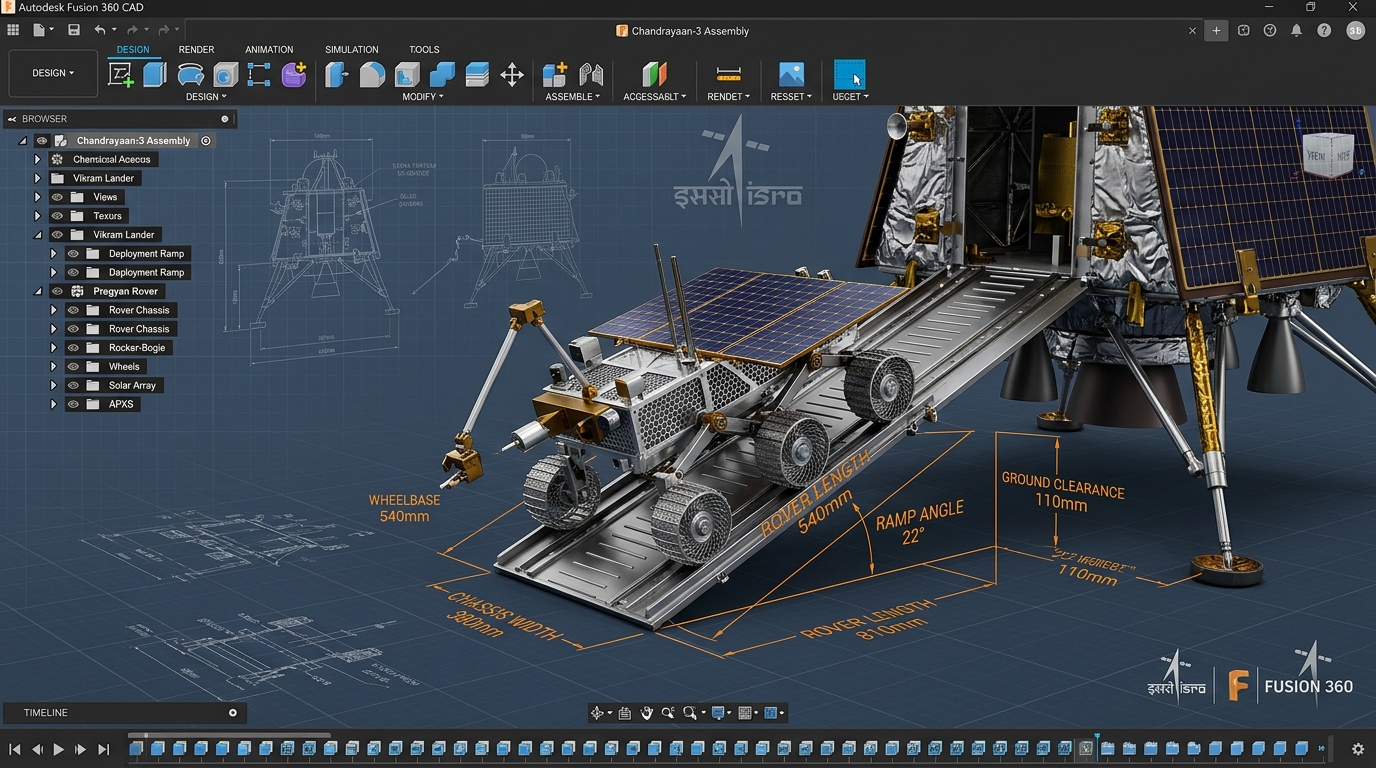This screenshot has height=768, width=1376.
Task: Select the rectangle with corner handles tool
Action: (x=259, y=75)
